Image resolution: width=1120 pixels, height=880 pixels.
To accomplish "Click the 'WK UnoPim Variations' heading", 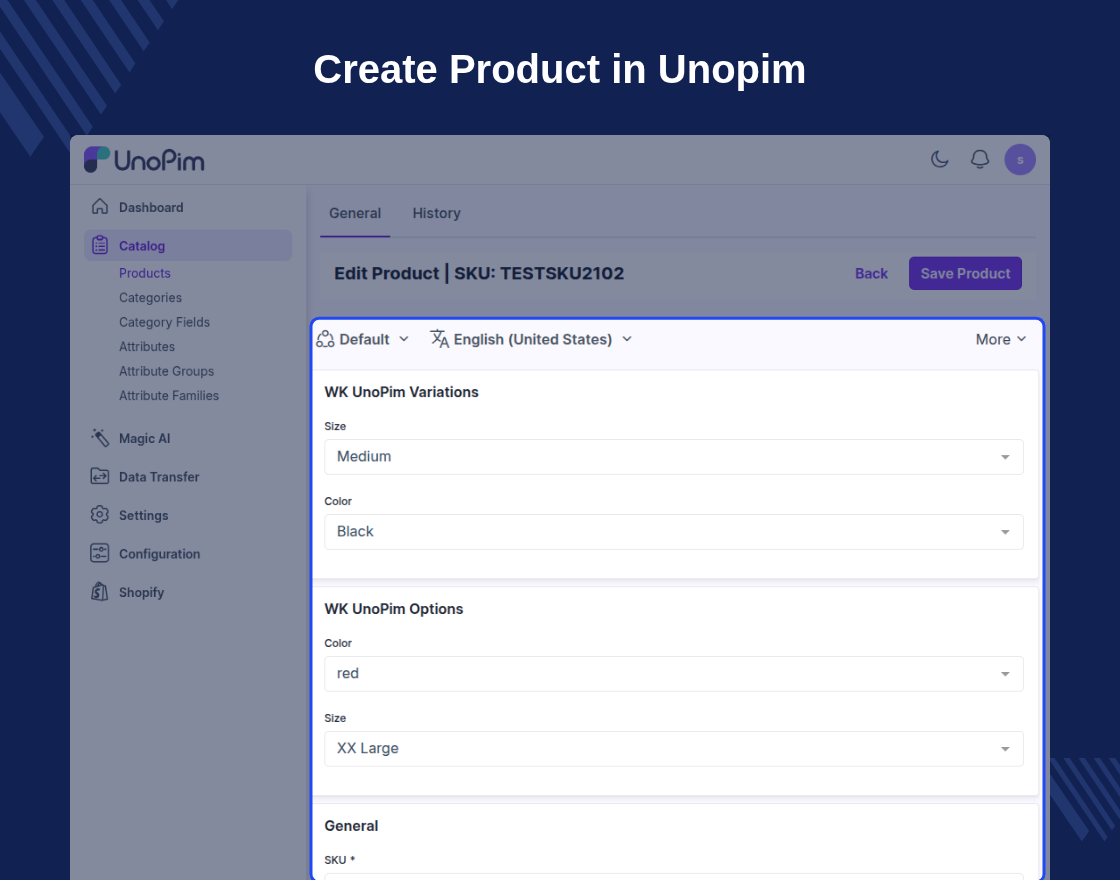I will (401, 392).
